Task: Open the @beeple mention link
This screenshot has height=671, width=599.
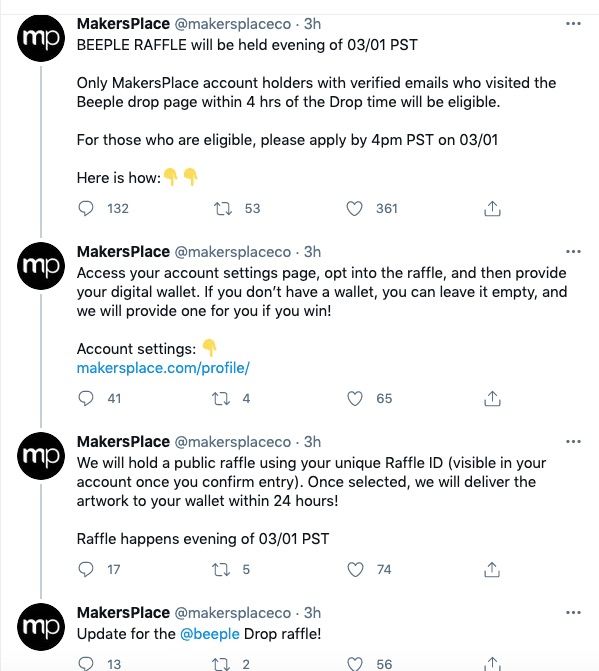Action: tap(210, 634)
